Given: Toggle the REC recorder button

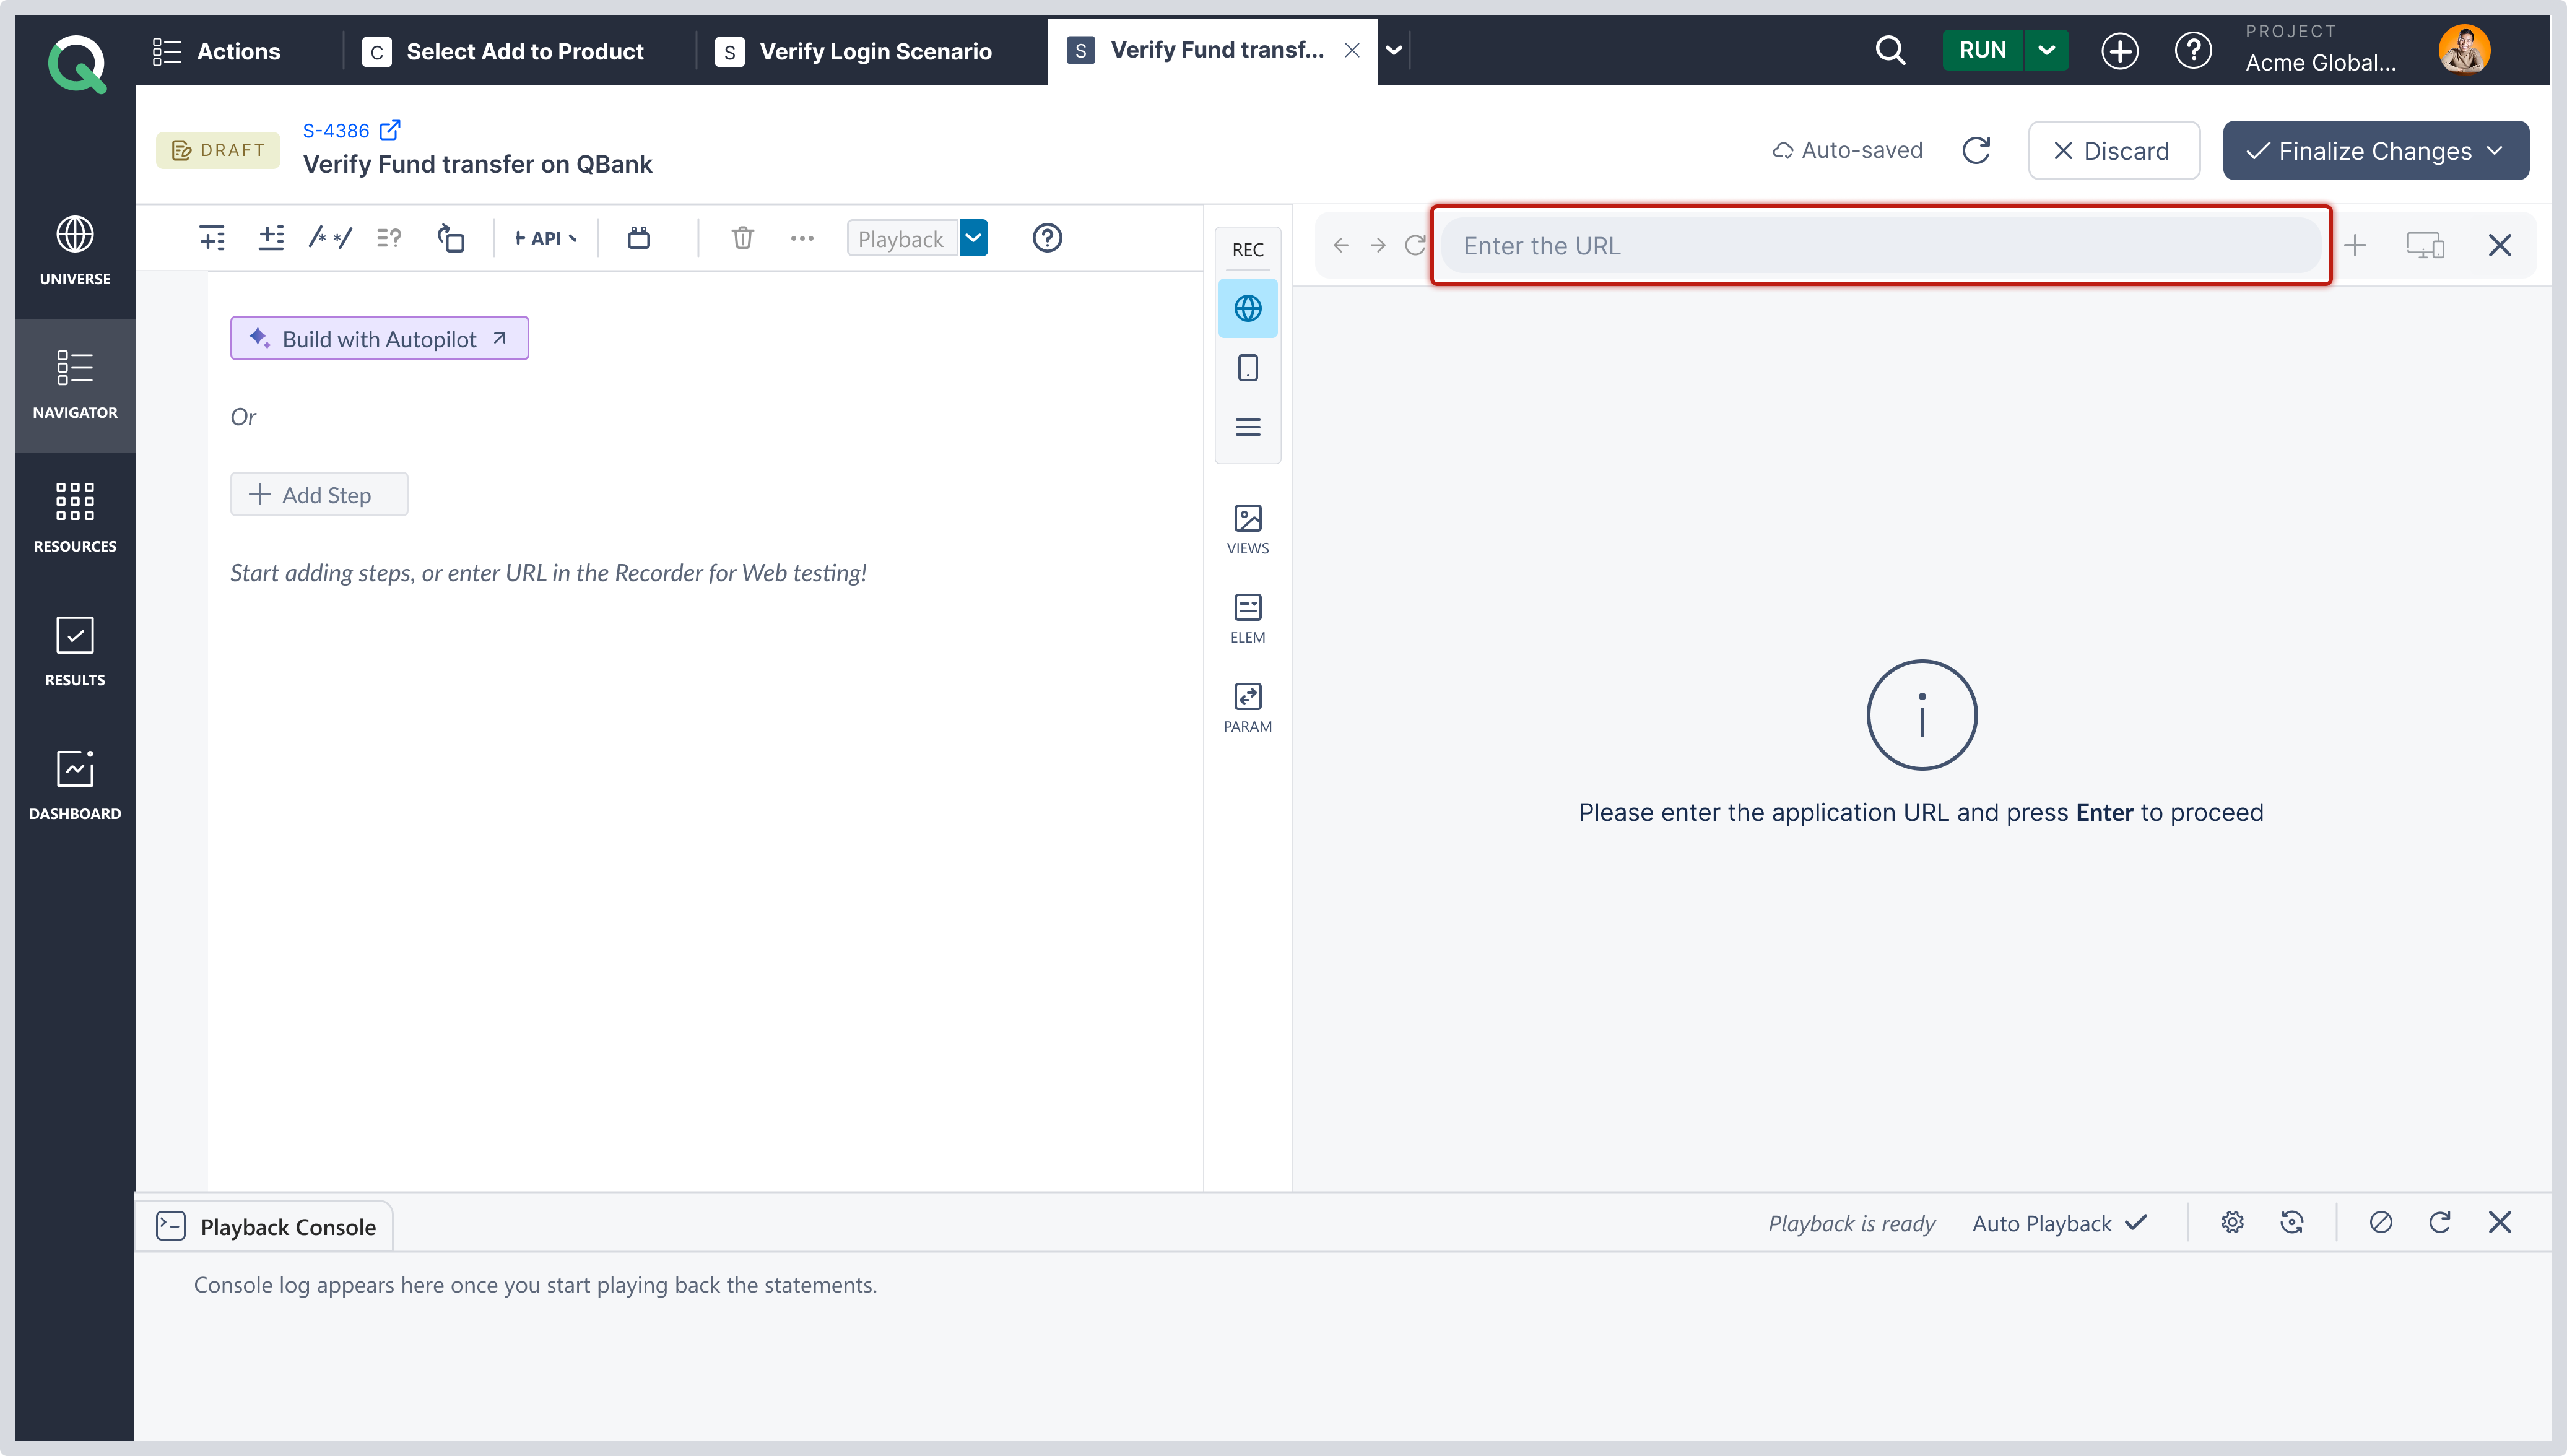Looking at the screenshot, I should [x=1247, y=249].
